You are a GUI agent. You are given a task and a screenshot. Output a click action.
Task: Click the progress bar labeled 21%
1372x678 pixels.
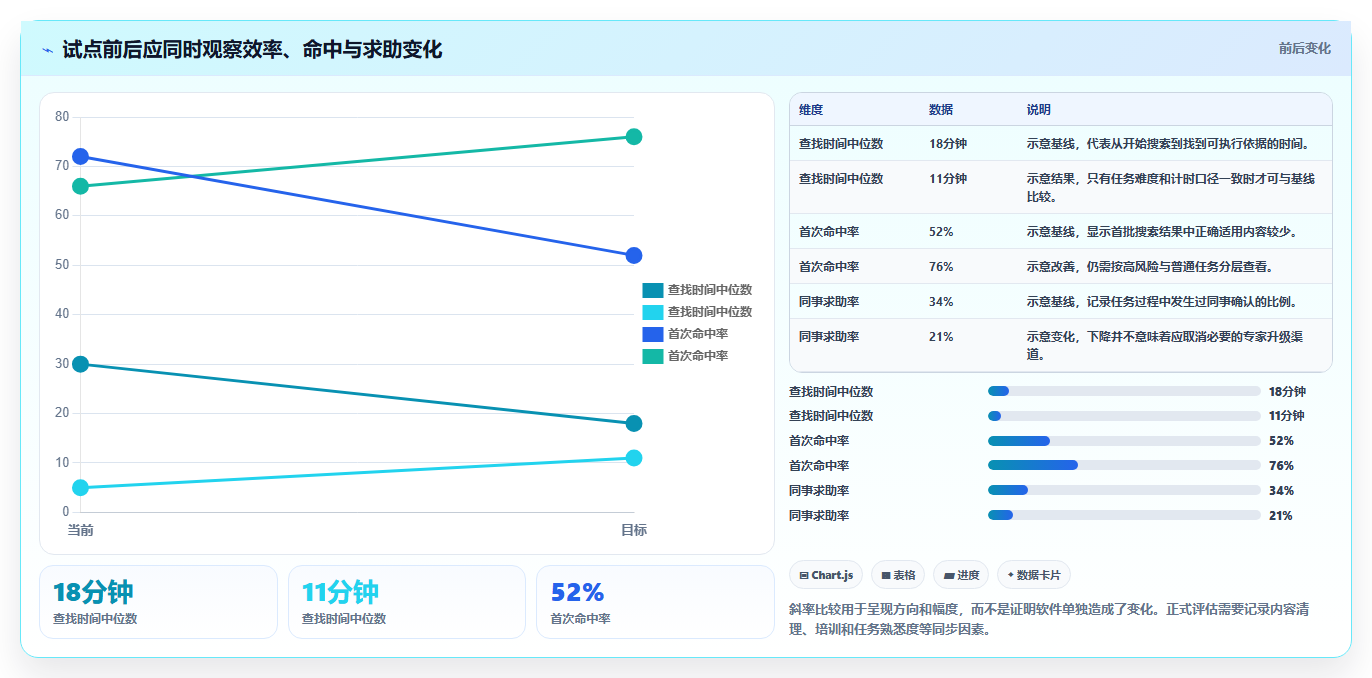1124,515
